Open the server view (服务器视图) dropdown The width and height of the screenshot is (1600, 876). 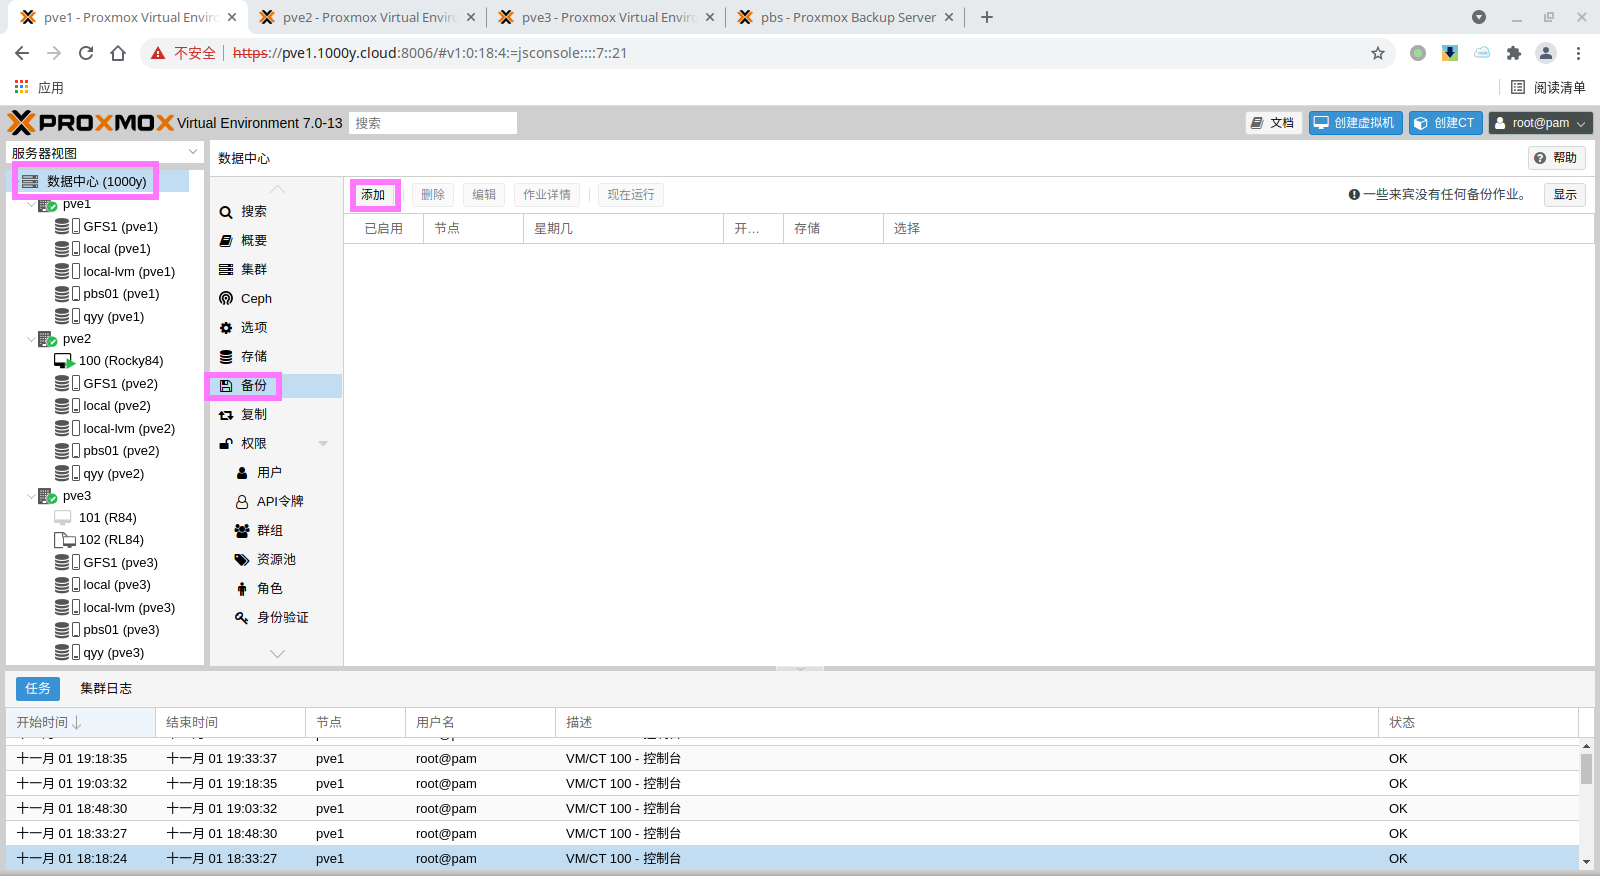(193, 152)
